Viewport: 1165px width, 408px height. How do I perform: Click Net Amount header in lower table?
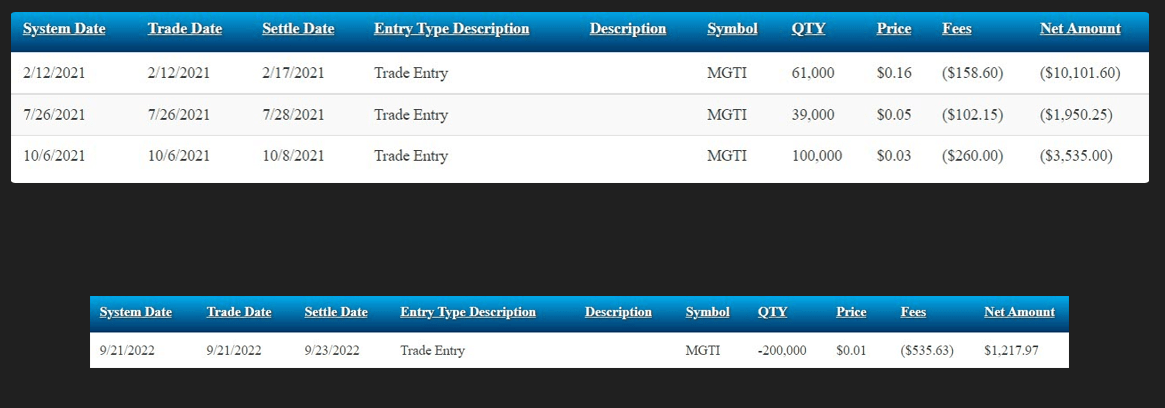click(x=1019, y=313)
